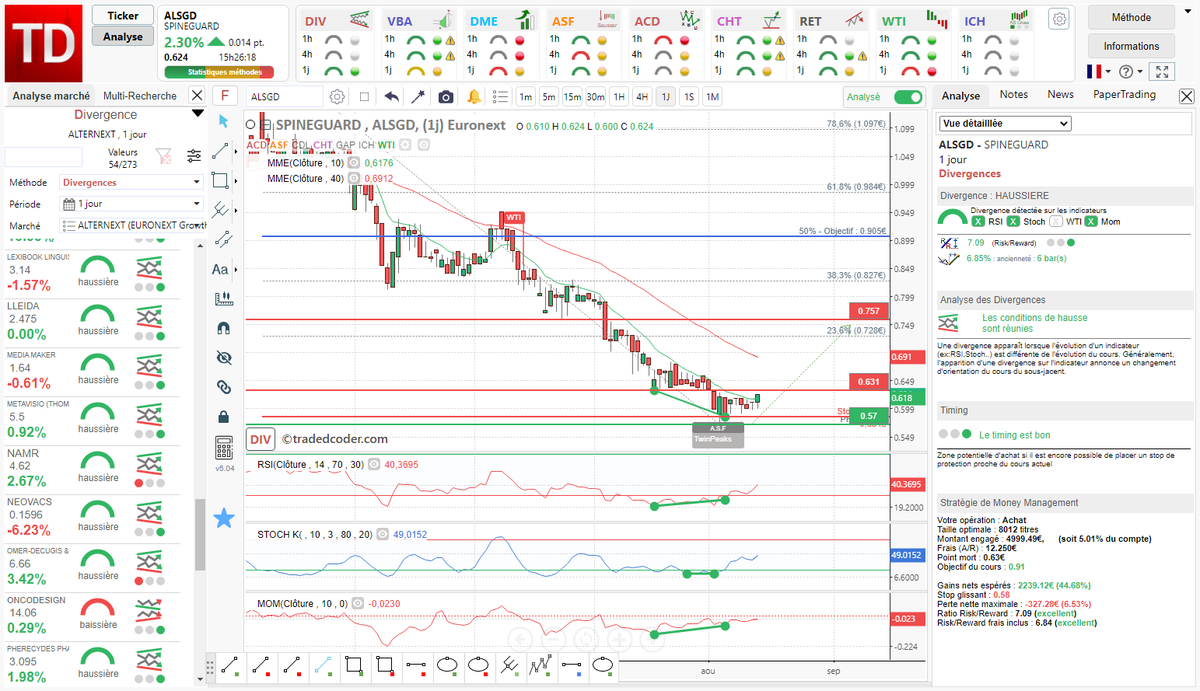Open the Marché ALTERNEXT dropdown
Image resolution: width=1200 pixels, height=691 pixels.
click(x=132, y=226)
